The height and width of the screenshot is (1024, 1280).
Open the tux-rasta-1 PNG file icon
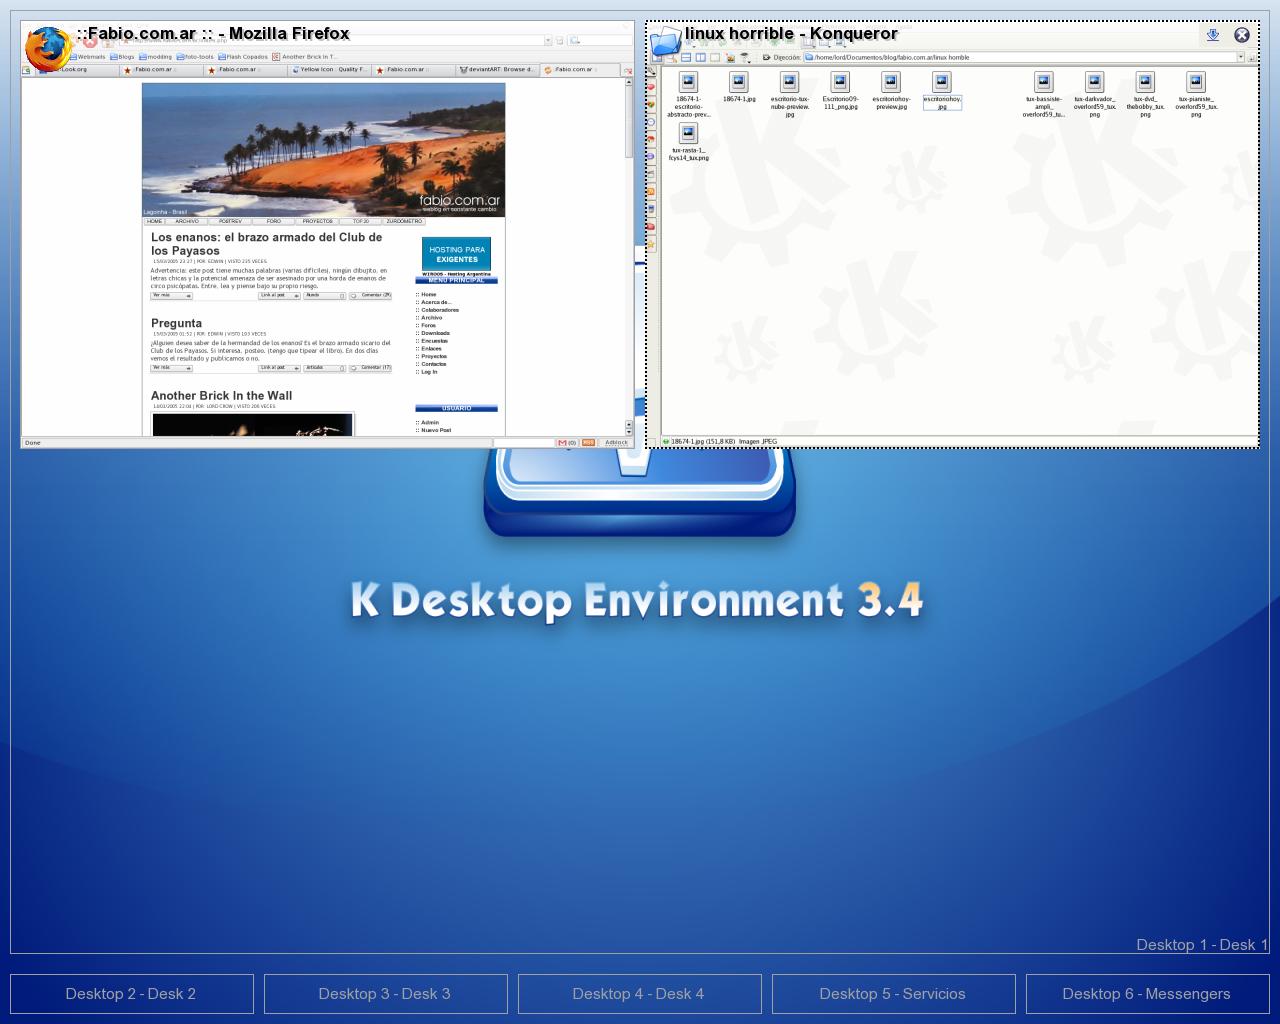(x=688, y=134)
